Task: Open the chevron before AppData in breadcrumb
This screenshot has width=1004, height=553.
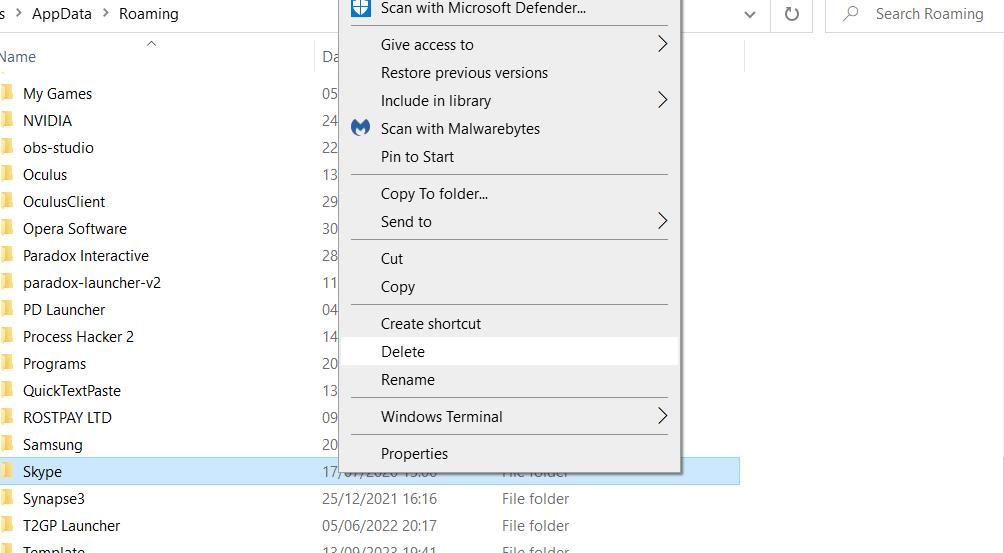Action: click(19, 13)
